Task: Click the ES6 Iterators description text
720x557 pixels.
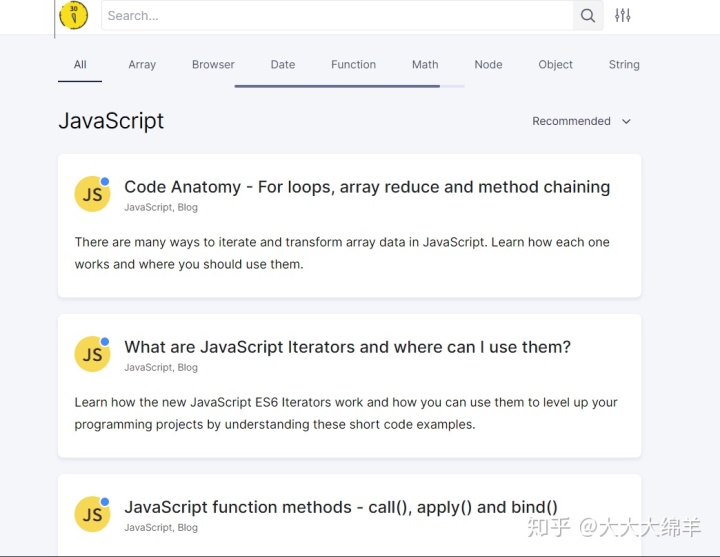Action: 346,413
